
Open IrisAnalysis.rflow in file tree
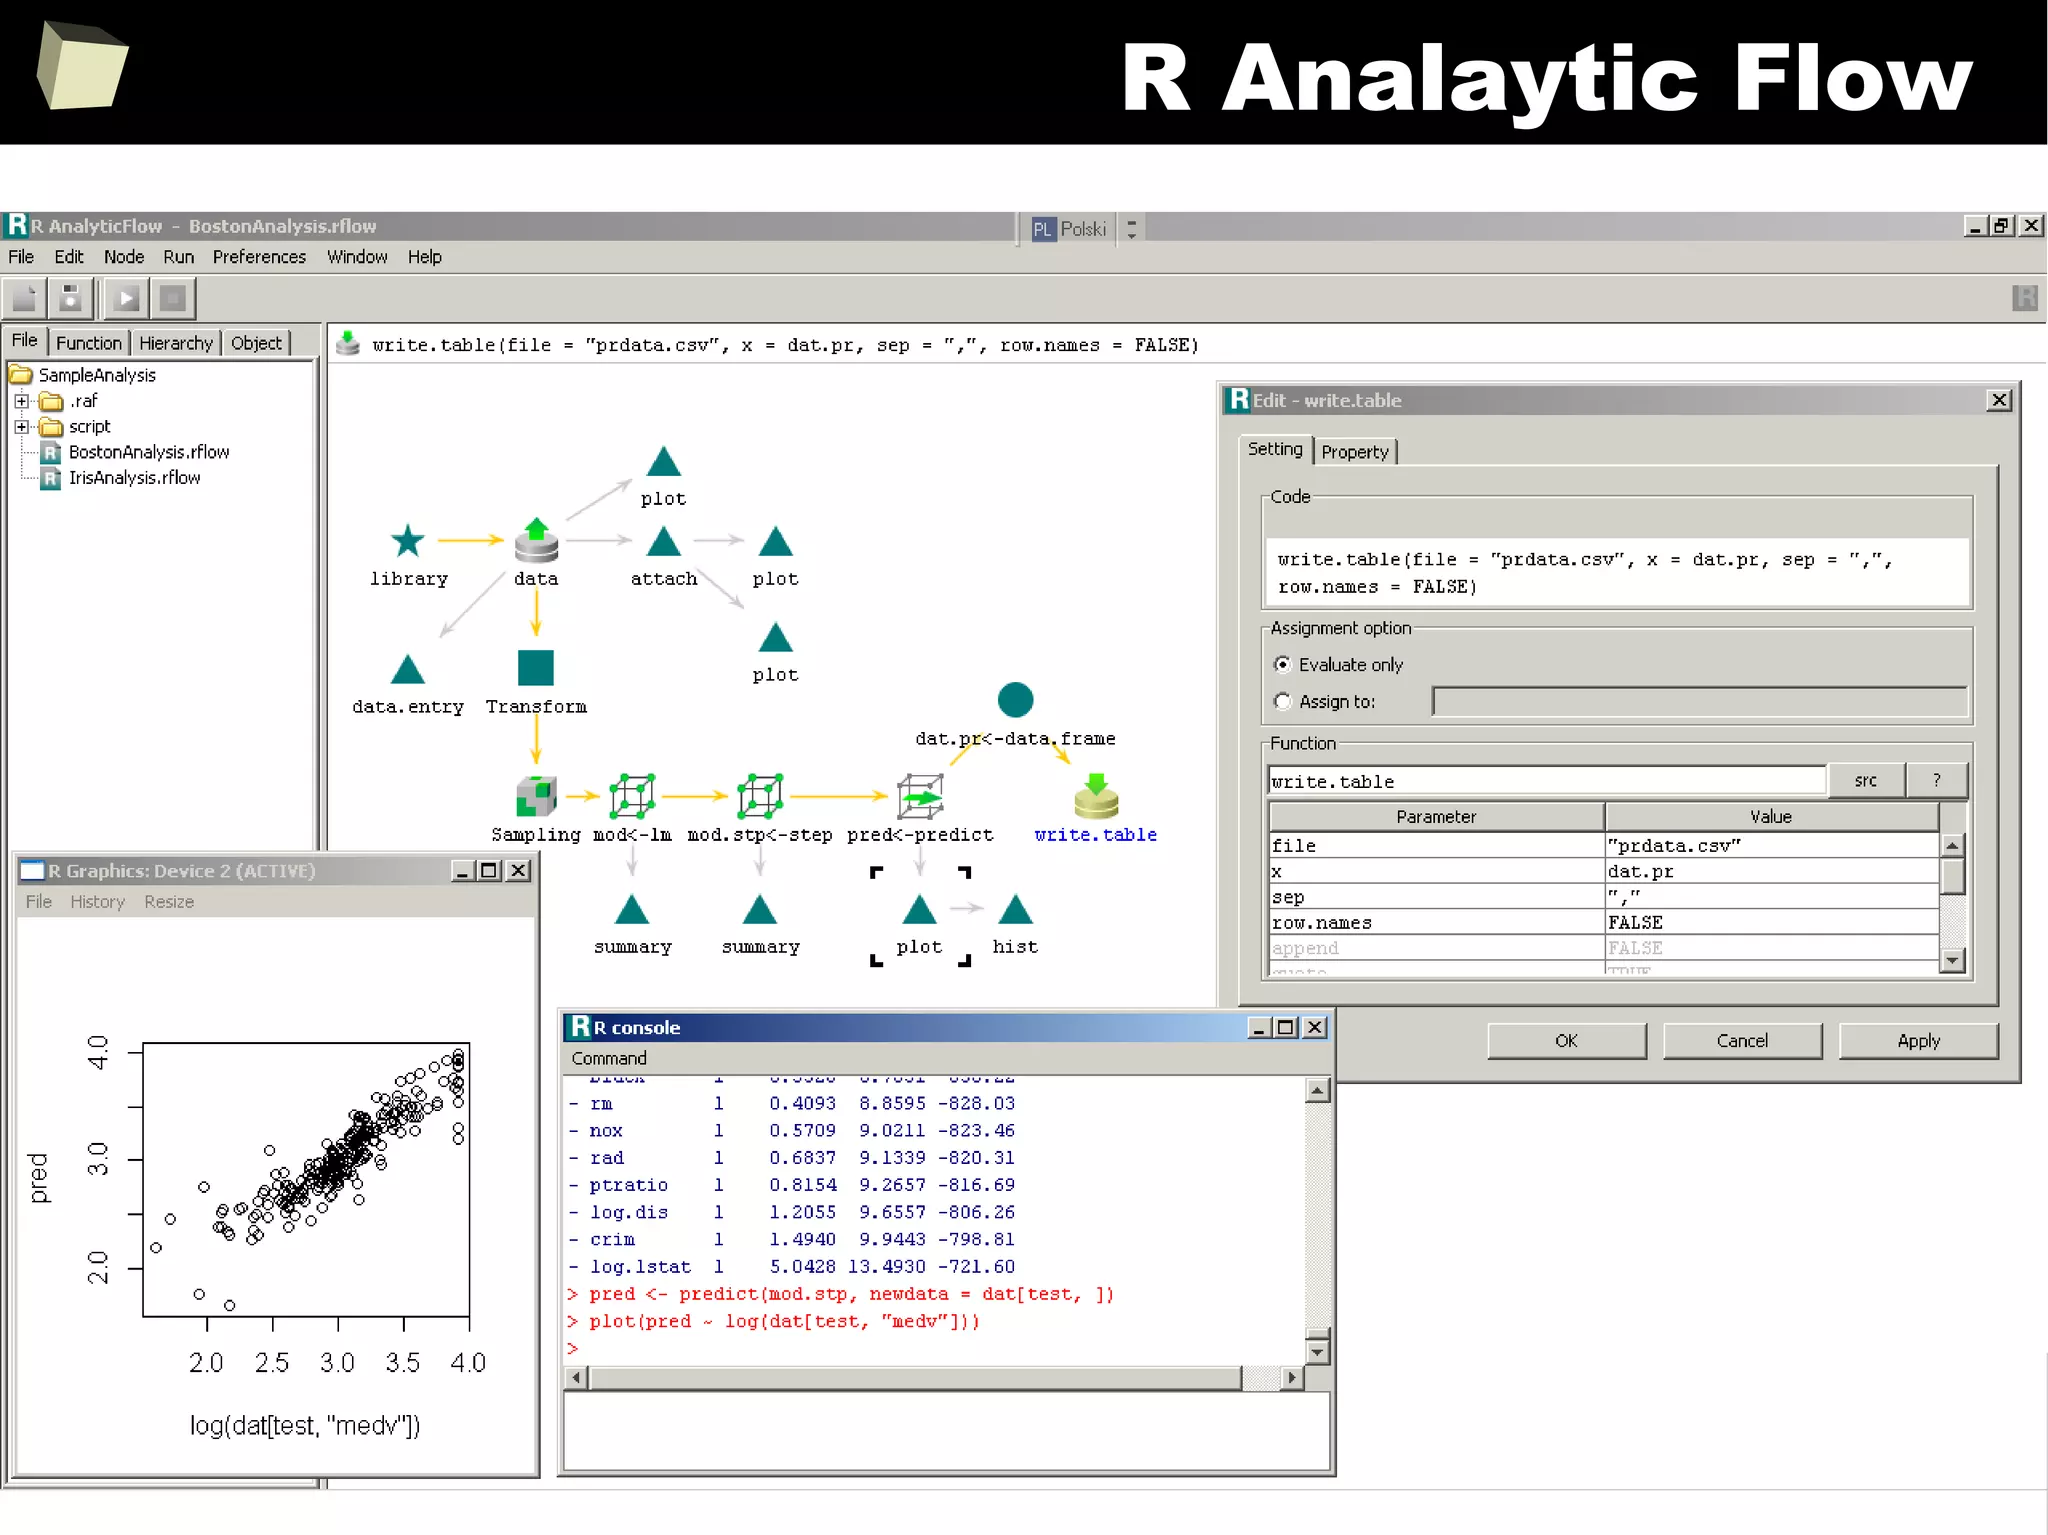tap(134, 478)
